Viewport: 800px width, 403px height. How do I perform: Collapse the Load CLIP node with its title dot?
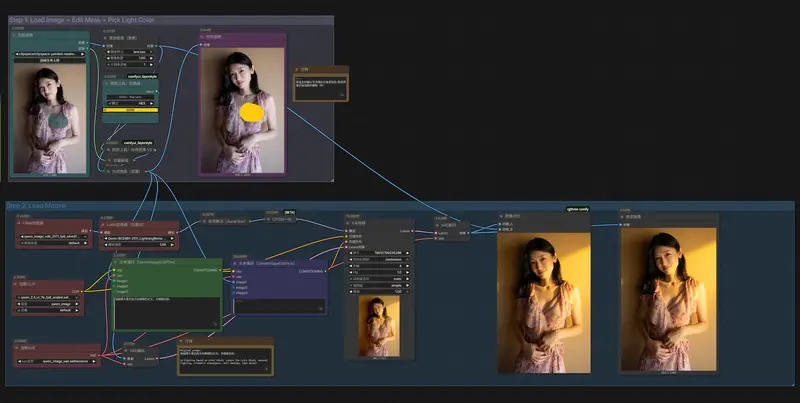coord(17,284)
